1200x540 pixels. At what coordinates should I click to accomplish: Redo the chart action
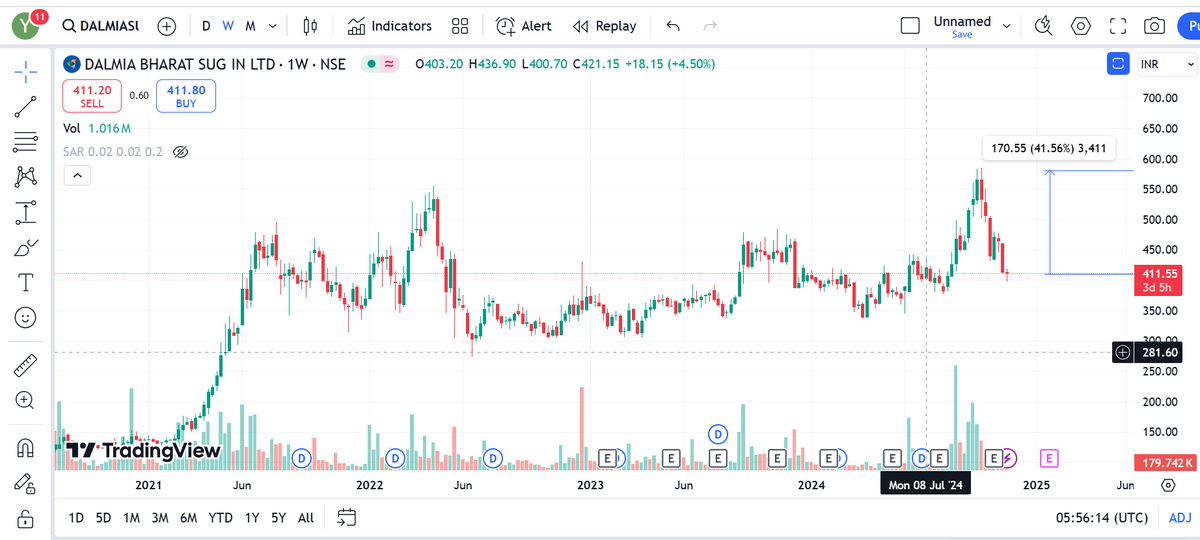(710, 26)
